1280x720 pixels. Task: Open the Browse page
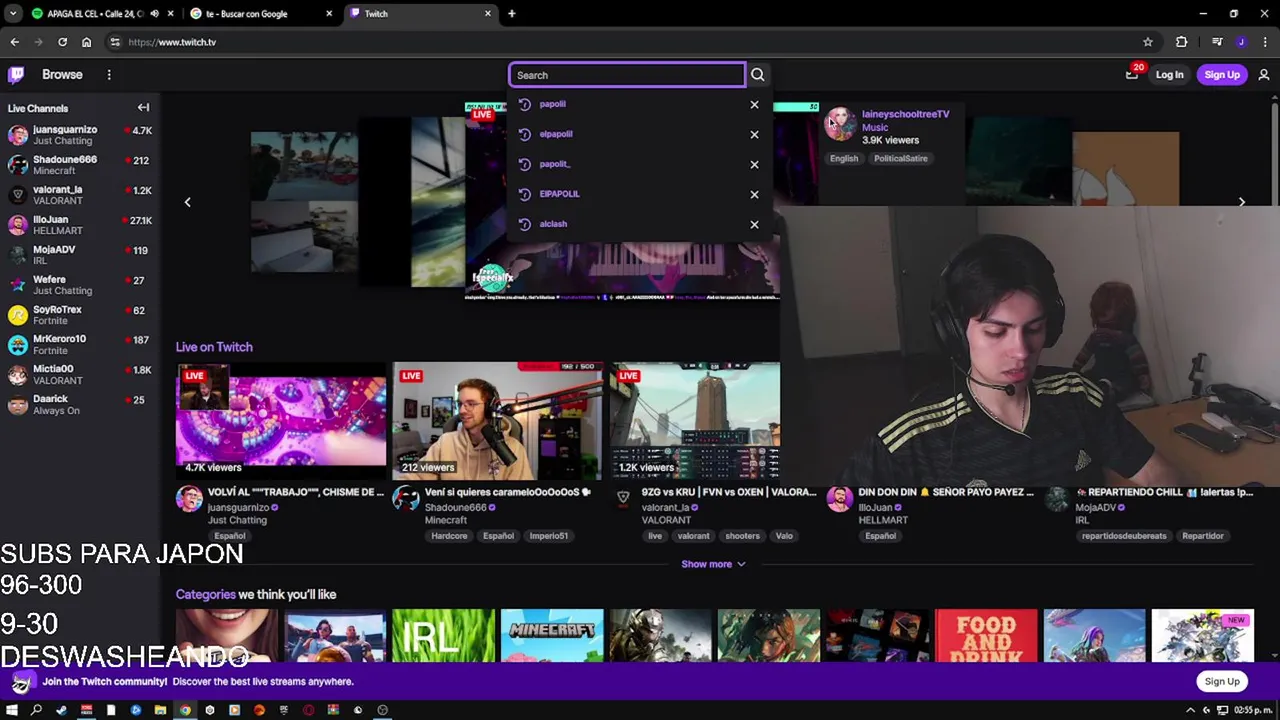(x=62, y=75)
